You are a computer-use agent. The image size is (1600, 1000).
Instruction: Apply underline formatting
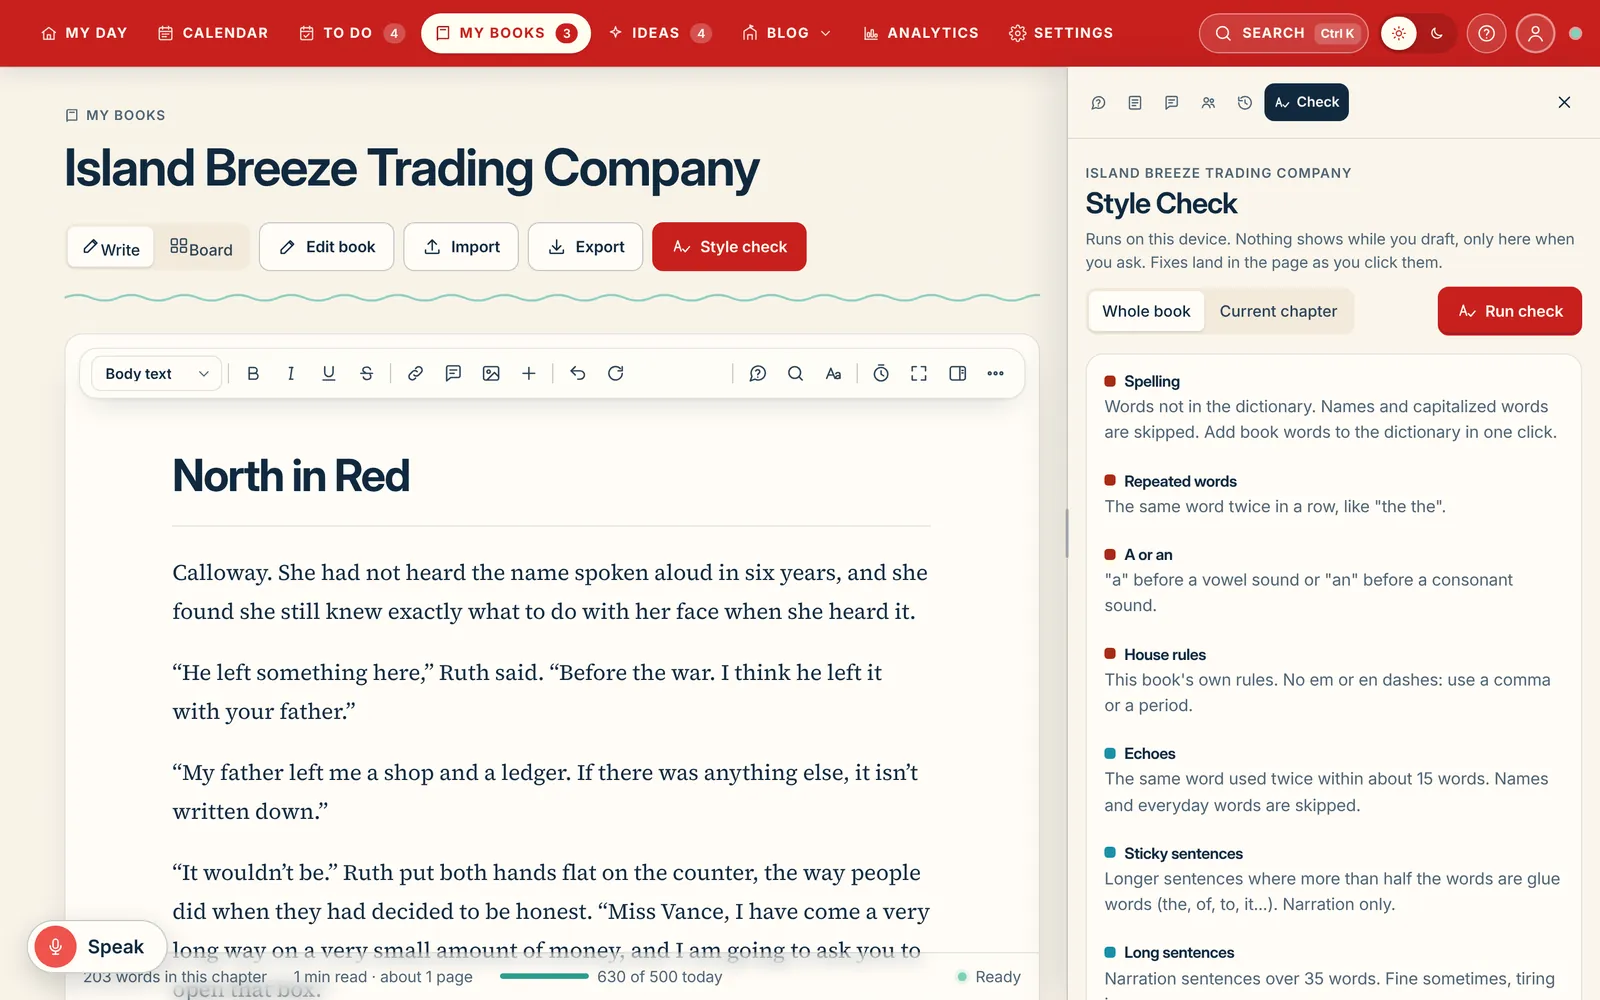pyautogui.click(x=329, y=373)
